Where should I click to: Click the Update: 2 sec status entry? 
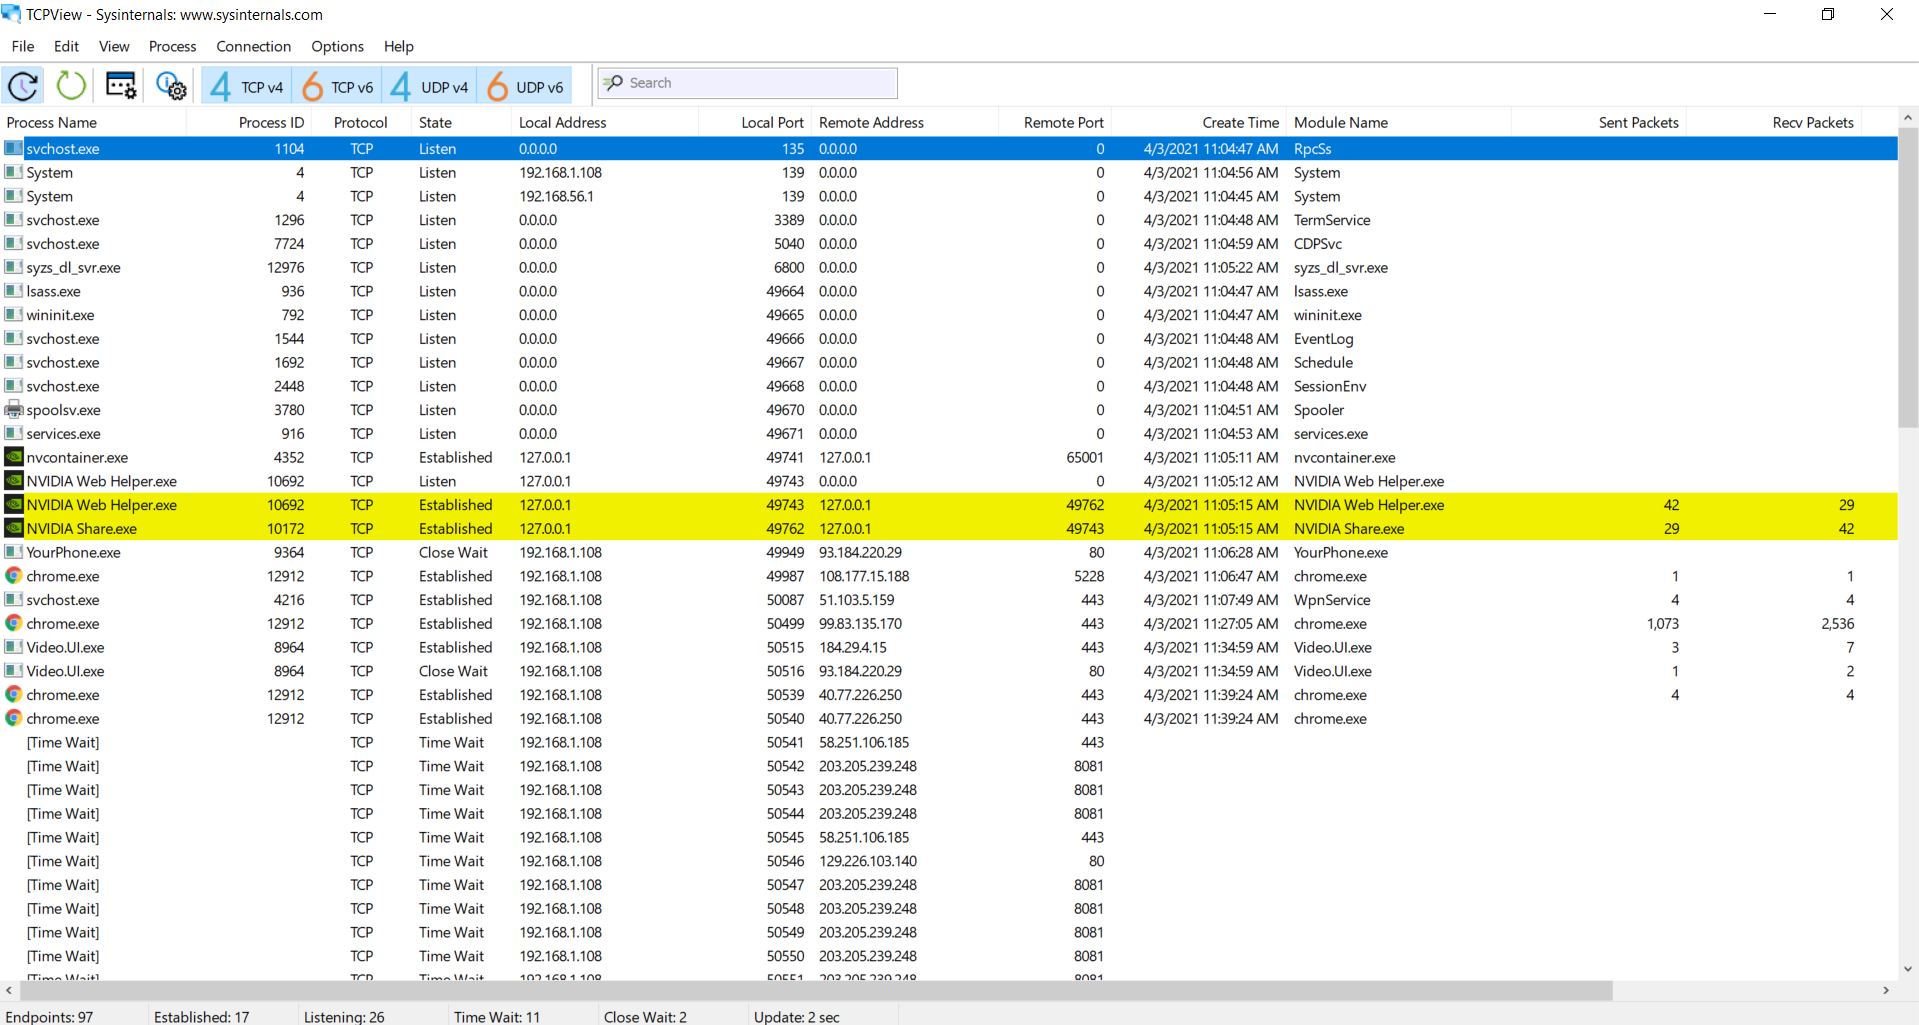(x=797, y=1016)
